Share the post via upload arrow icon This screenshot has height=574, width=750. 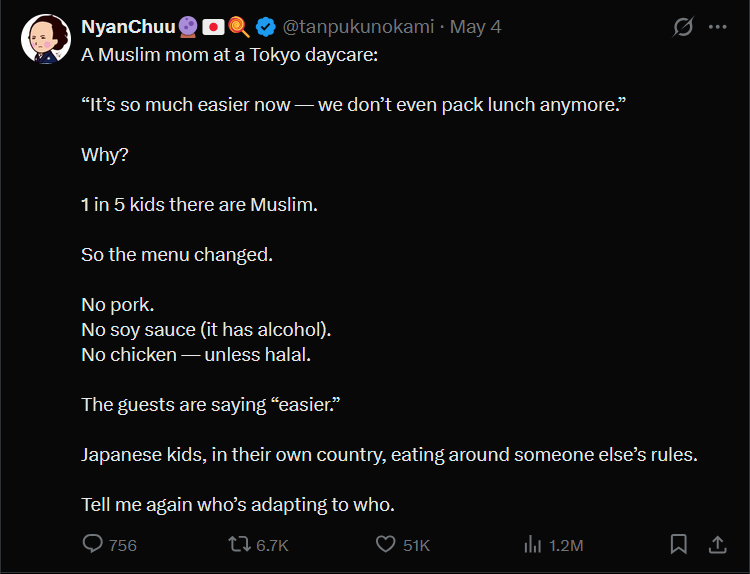(717, 544)
